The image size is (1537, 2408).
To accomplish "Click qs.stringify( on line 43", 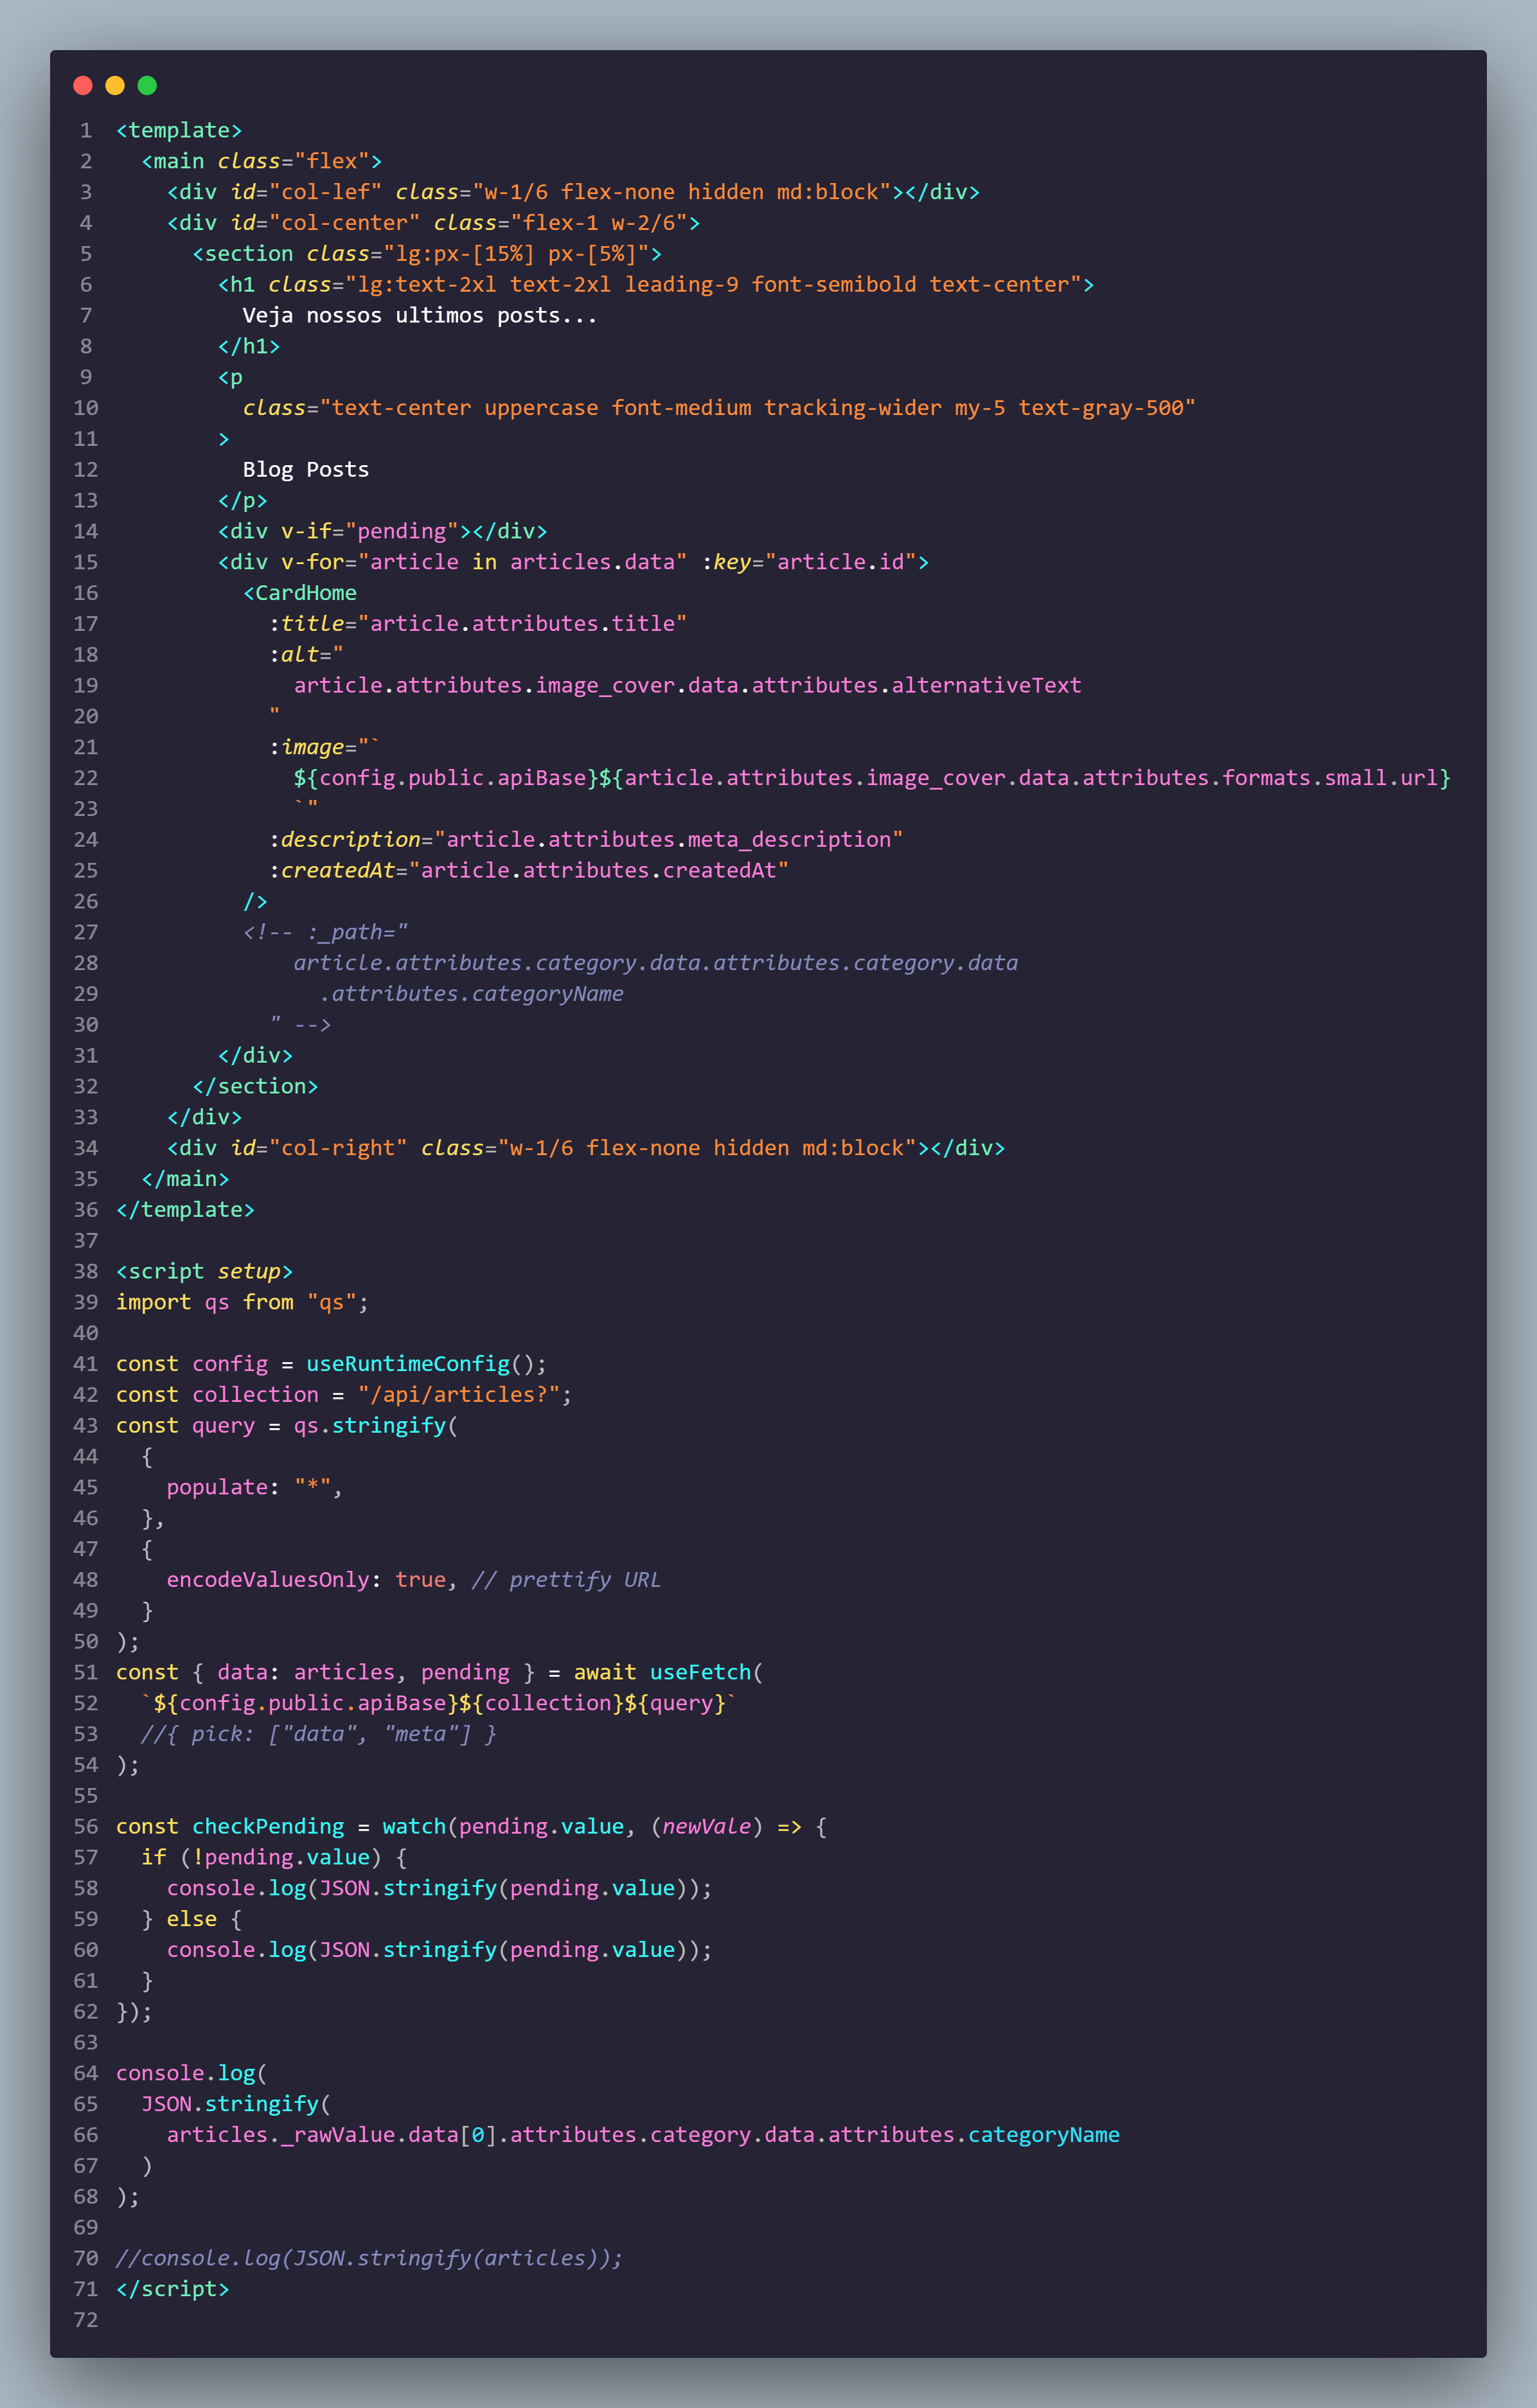I will (376, 1426).
